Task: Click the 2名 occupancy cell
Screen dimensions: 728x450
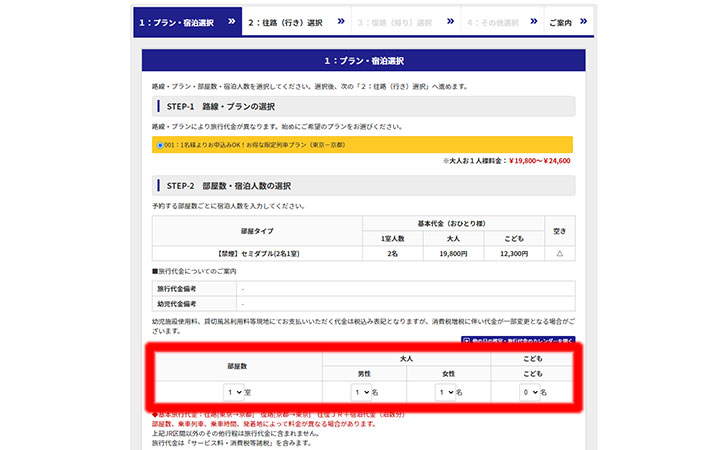Action: [393, 254]
